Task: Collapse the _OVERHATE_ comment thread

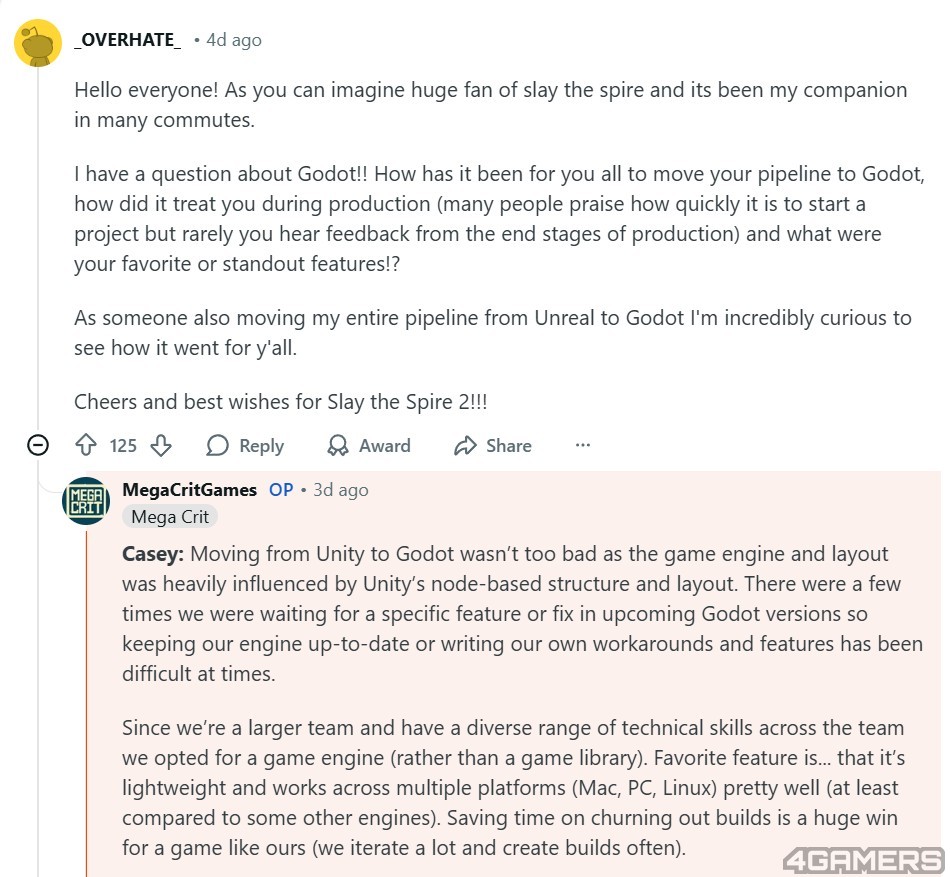Action: [38, 446]
